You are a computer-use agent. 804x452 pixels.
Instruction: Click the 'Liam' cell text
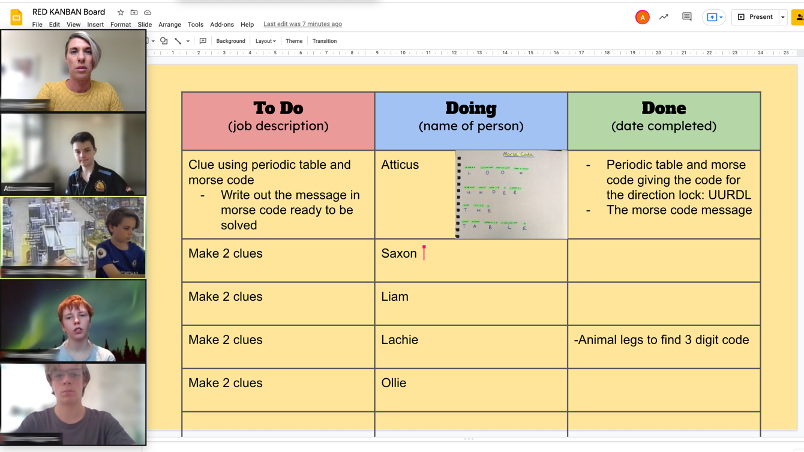pyautogui.click(x=395, y=297)
